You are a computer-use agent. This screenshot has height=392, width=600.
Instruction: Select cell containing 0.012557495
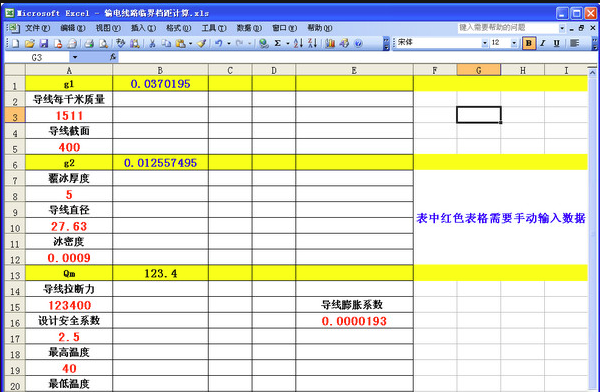click(160, 163)
